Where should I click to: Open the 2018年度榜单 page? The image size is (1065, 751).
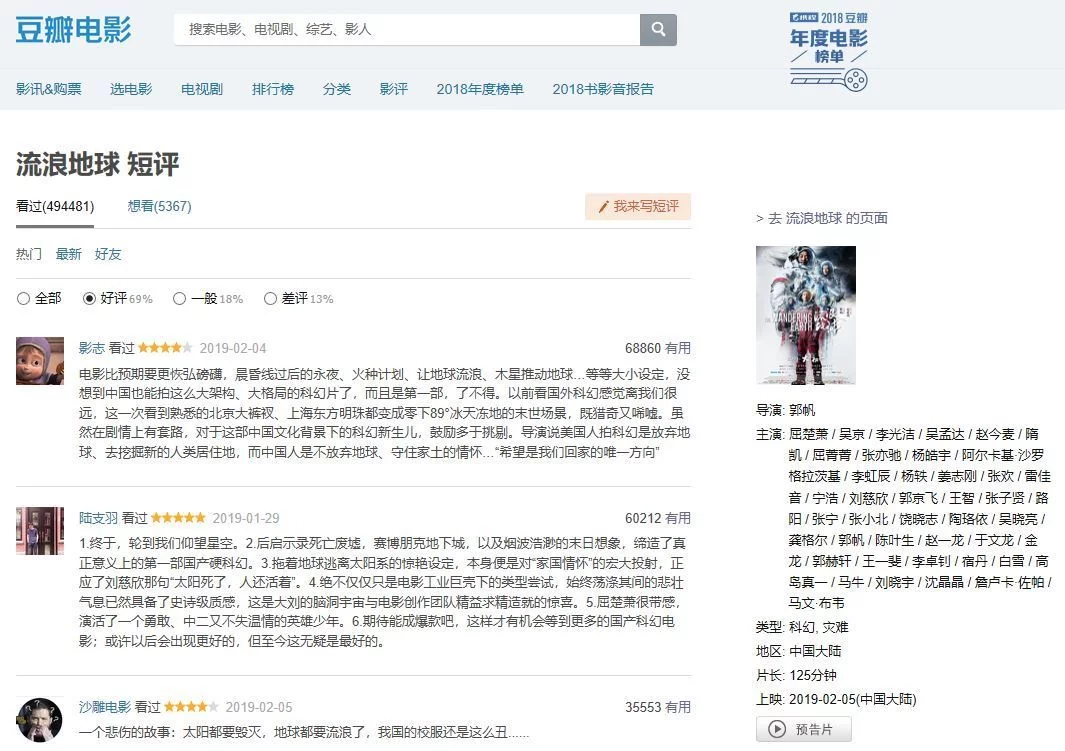coord(480,89)
